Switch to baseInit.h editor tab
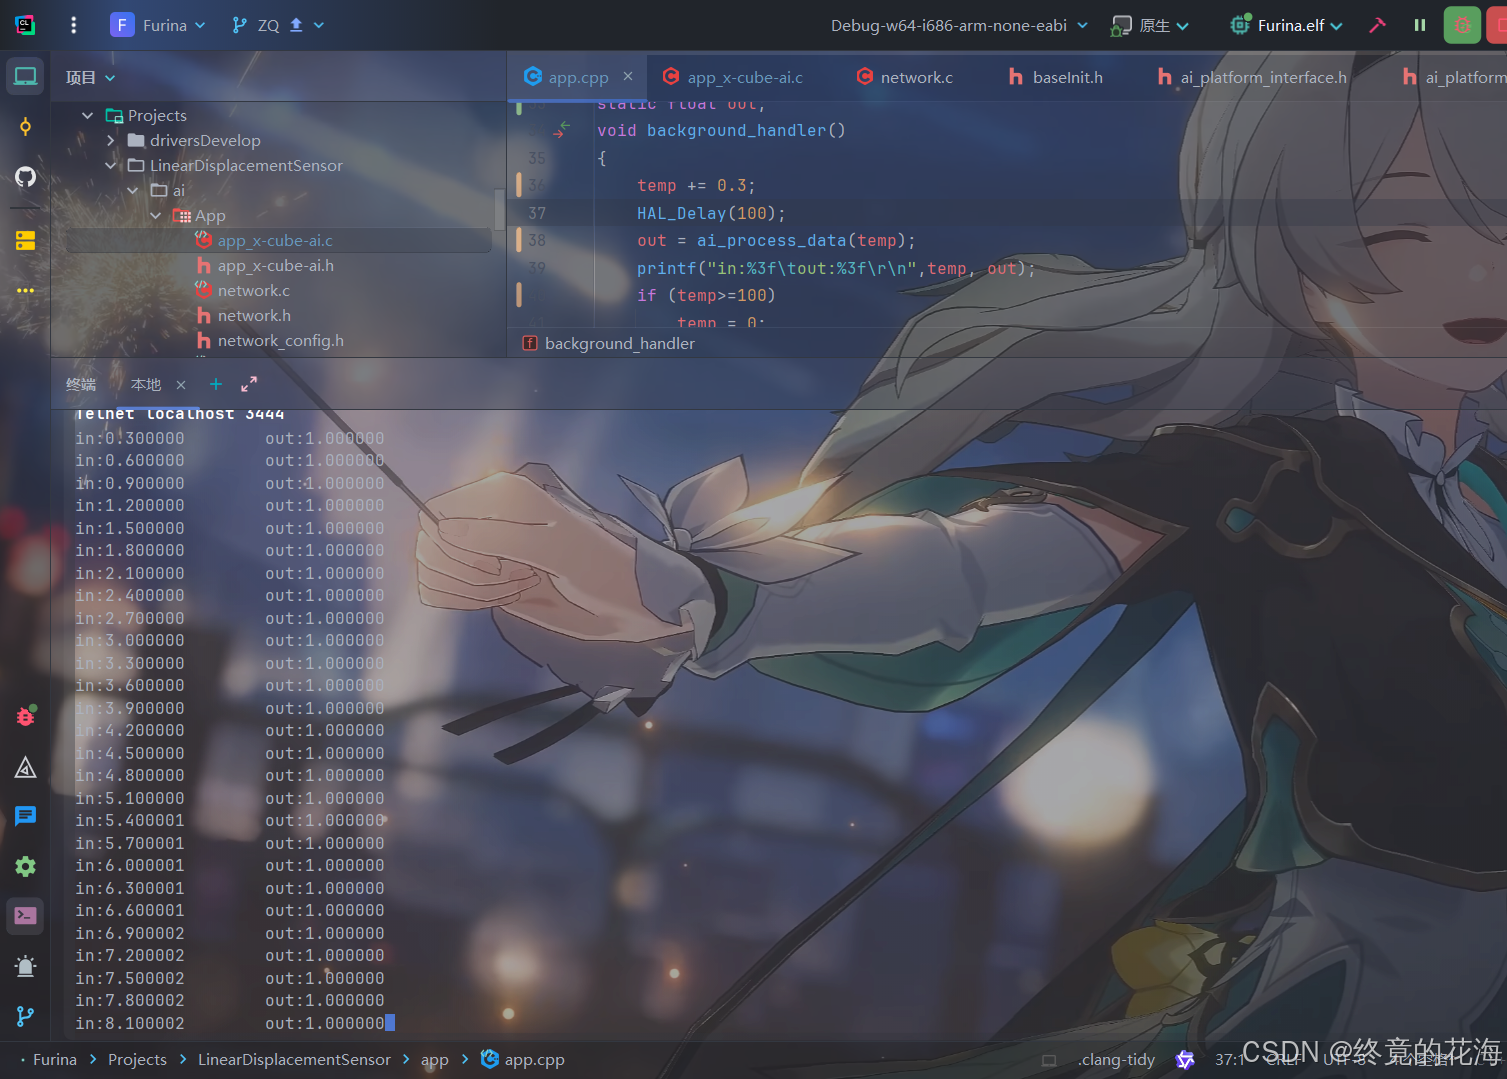1507x1079 pixels. (1056, 77)
